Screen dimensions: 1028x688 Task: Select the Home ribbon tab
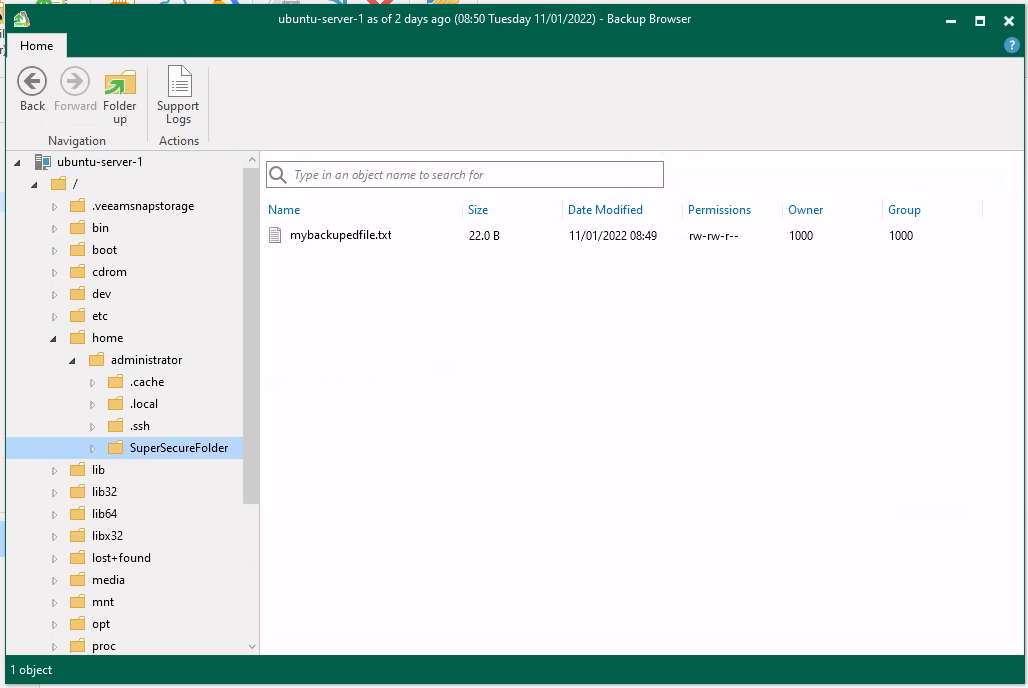pos(36,46)
